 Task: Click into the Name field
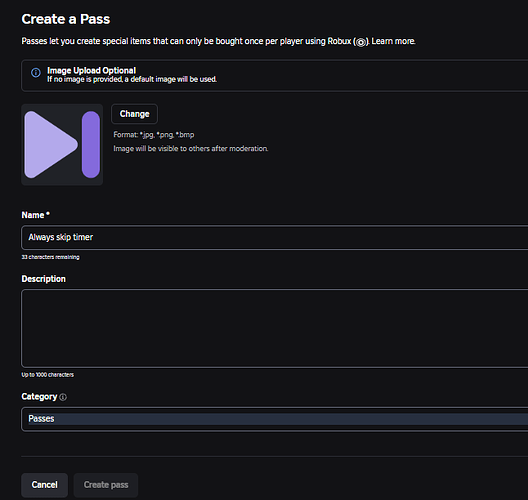[x=274, y=237]
